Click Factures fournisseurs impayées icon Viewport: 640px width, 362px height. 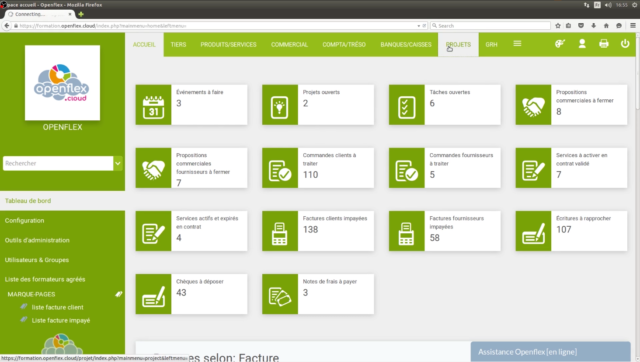(407, 231)
